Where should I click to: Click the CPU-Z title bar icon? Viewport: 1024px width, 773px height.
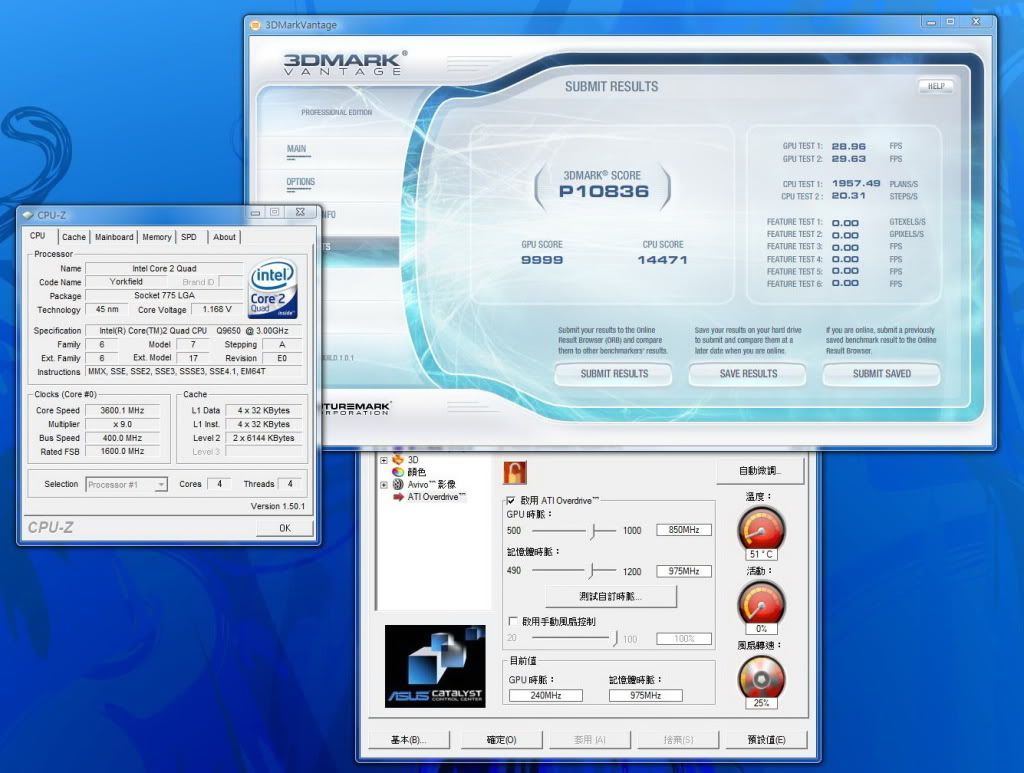pyautogui.click(x=27, y=215)
